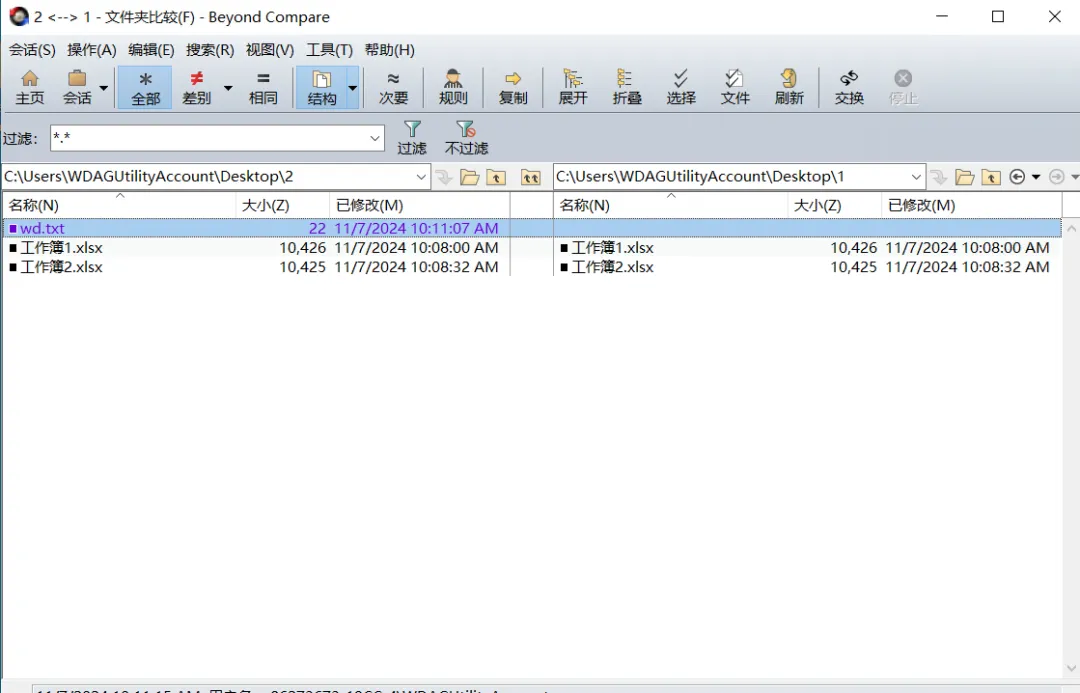The width and height of the screenshot is (1080, 693).
Task: Click right pane date 11/7/2024 10:08:32 AM
Action: point(967,267)
